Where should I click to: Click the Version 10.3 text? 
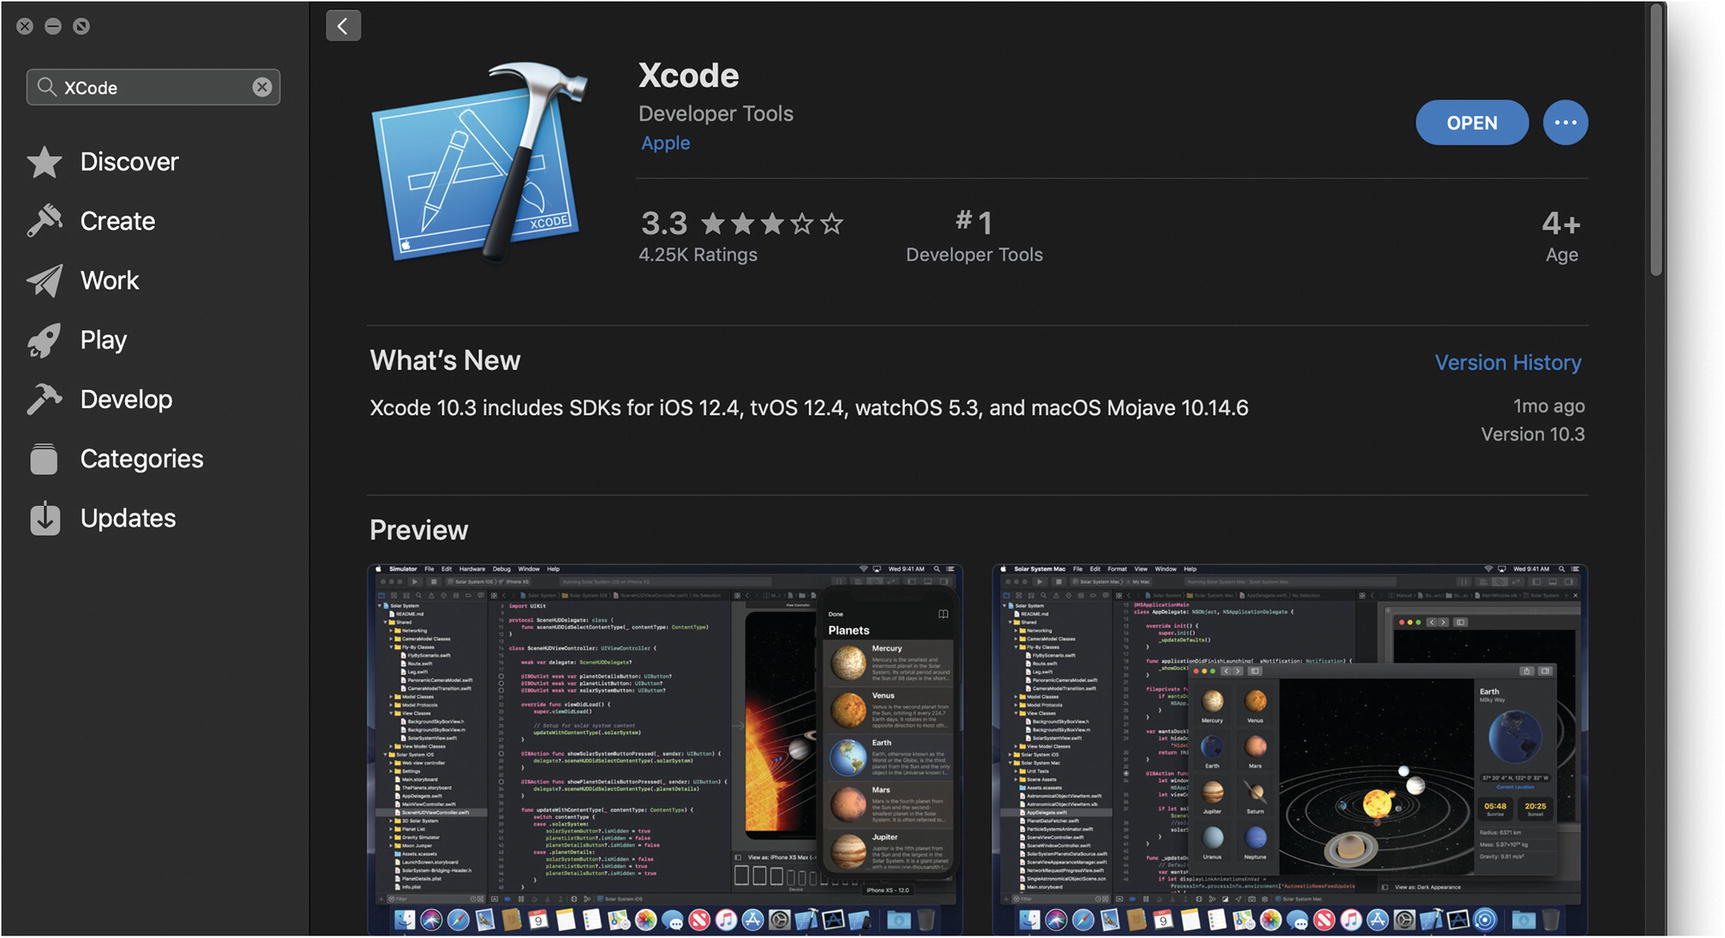(x=1532, y=434)
